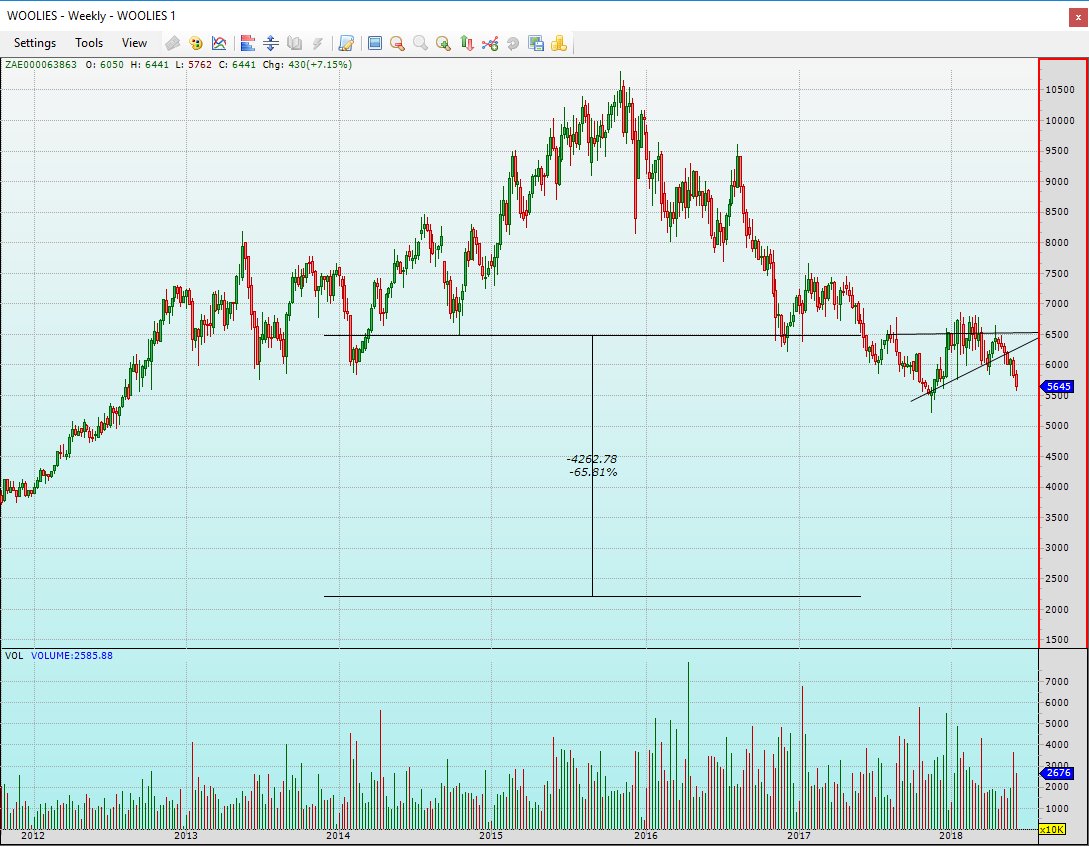Screen dimensions: 1089x847
Task: Open the color palette icon
Action: (x=196, y=44)
